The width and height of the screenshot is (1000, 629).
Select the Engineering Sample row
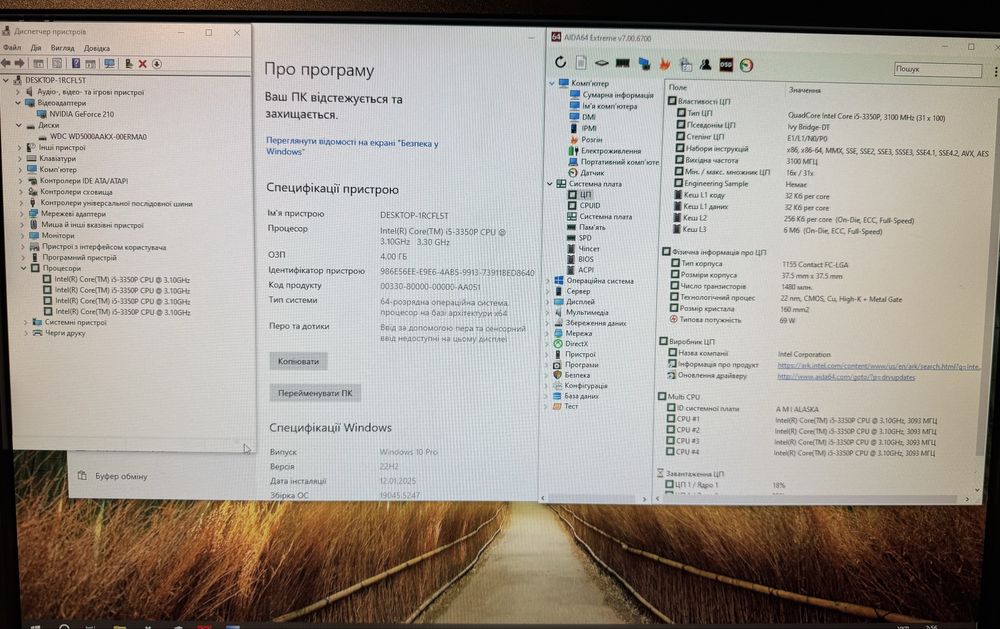pos(740,184)
